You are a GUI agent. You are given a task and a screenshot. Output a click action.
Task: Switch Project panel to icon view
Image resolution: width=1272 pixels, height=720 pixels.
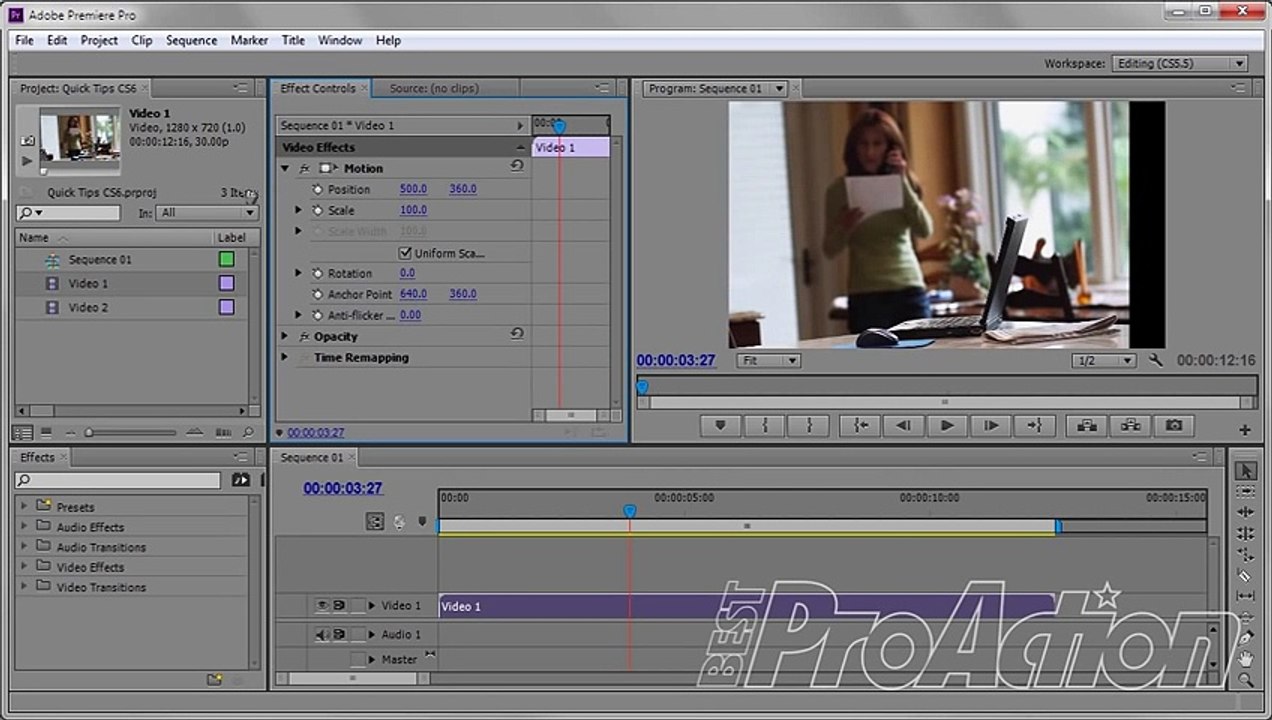click(45, 433)
